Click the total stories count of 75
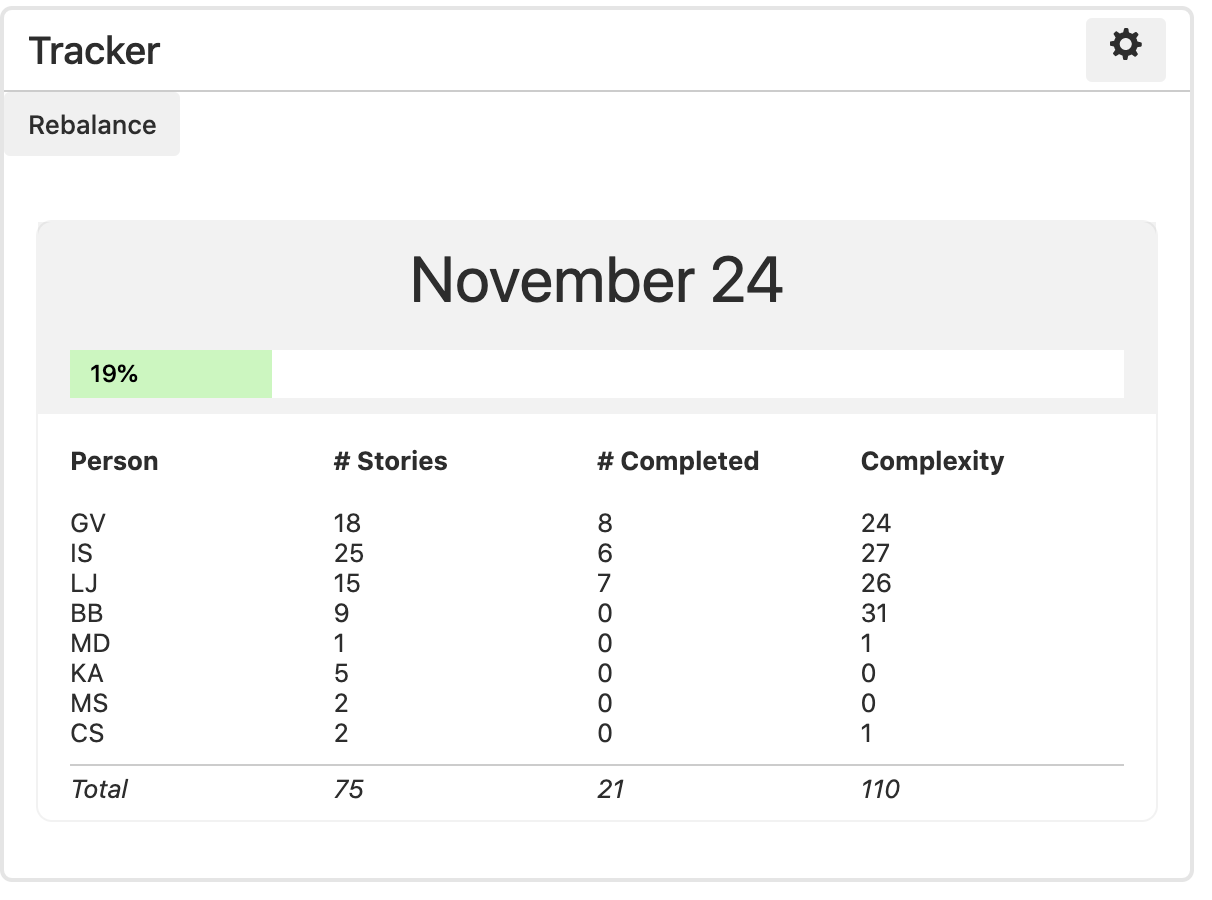Image resolution: width=1212 pixels, height=900 pixels. [345, 789]
